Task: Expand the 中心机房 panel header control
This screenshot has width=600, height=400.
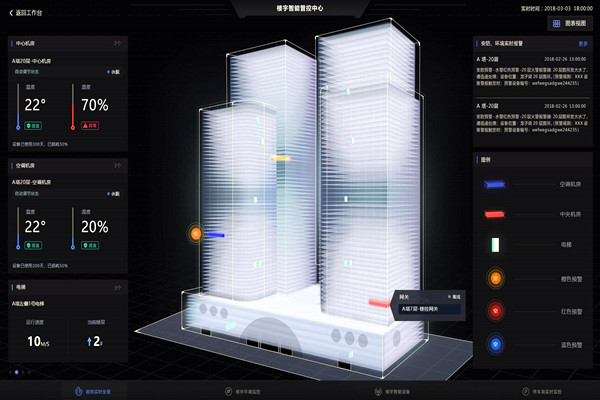Action: point(118,45)
